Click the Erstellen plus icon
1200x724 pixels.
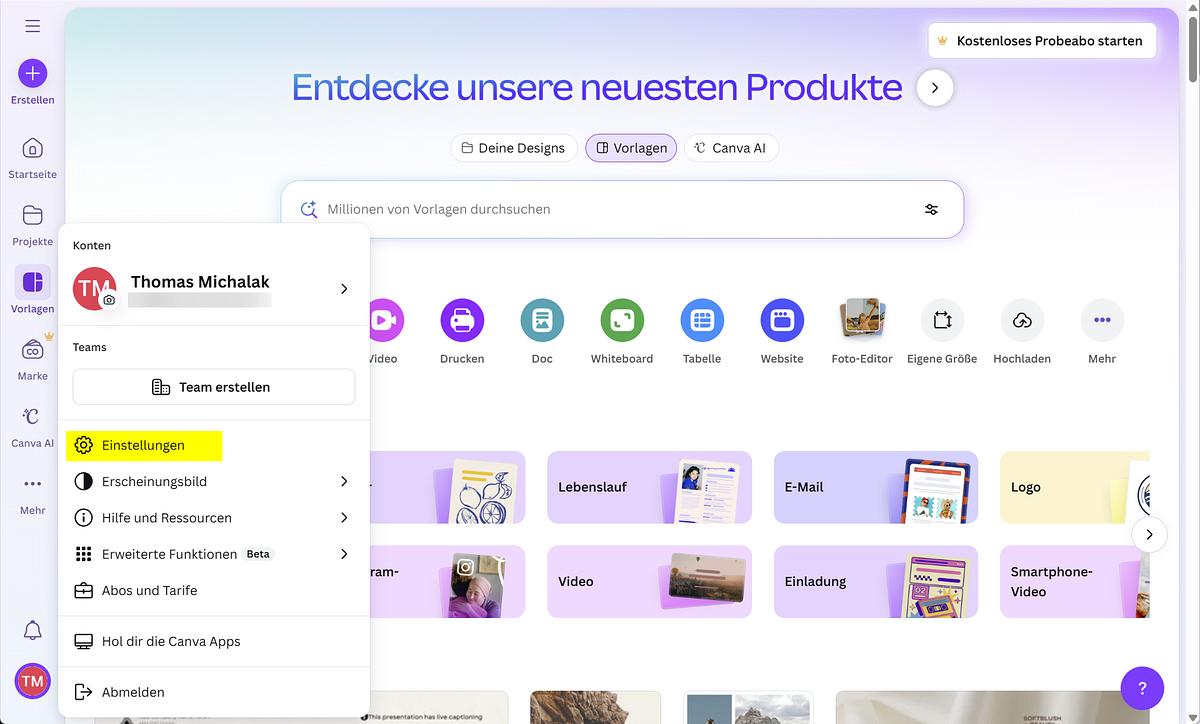(33, 73)
